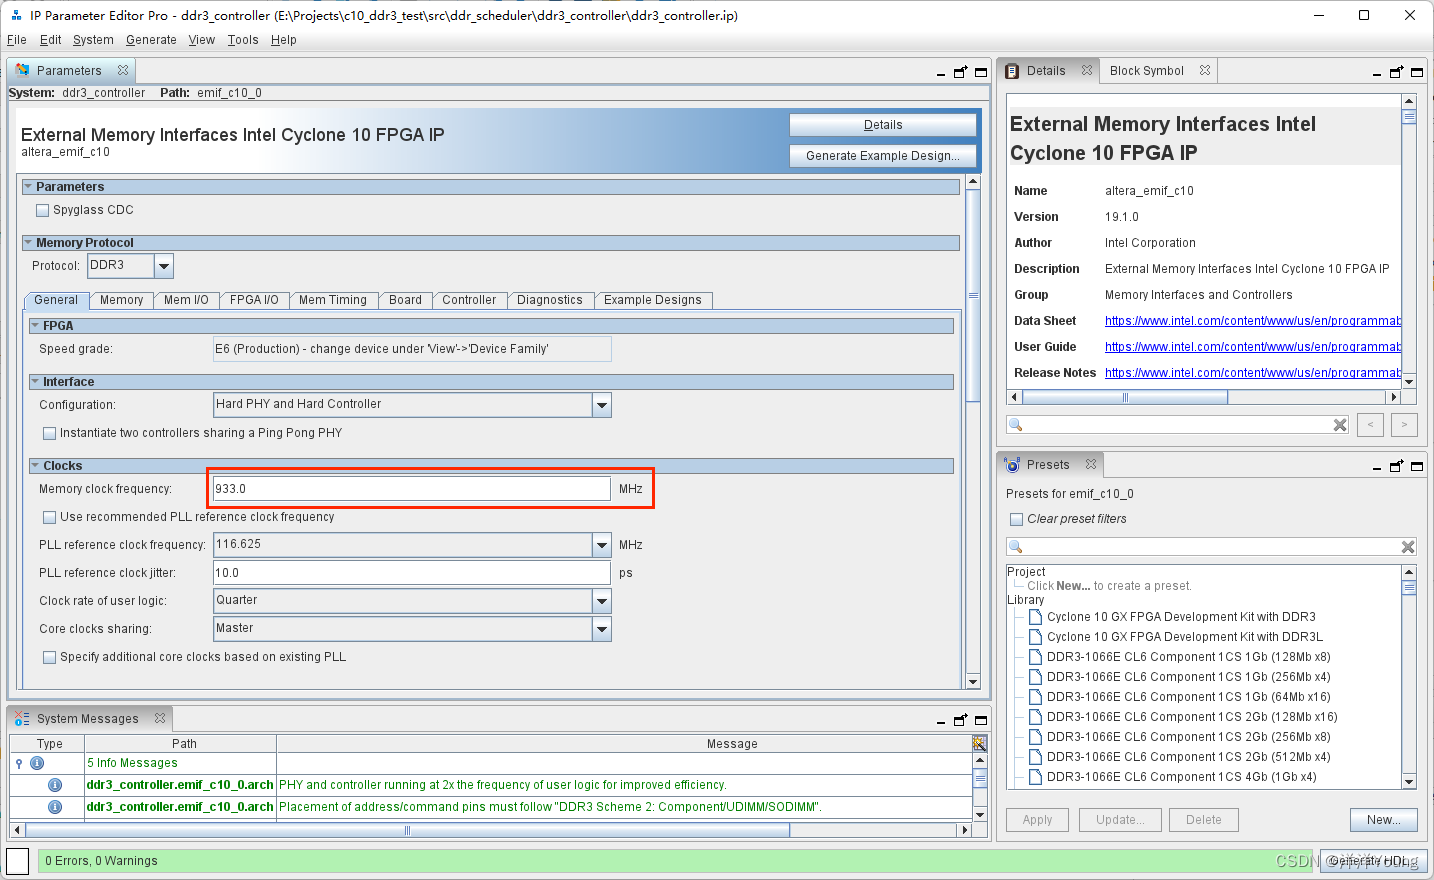1434x880 pixels.
Task: Open the User Guide link
Action: coord(1253,347)
